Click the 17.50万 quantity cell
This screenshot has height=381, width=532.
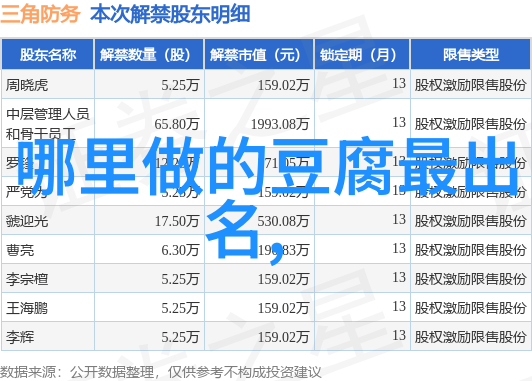pos(177,221)
